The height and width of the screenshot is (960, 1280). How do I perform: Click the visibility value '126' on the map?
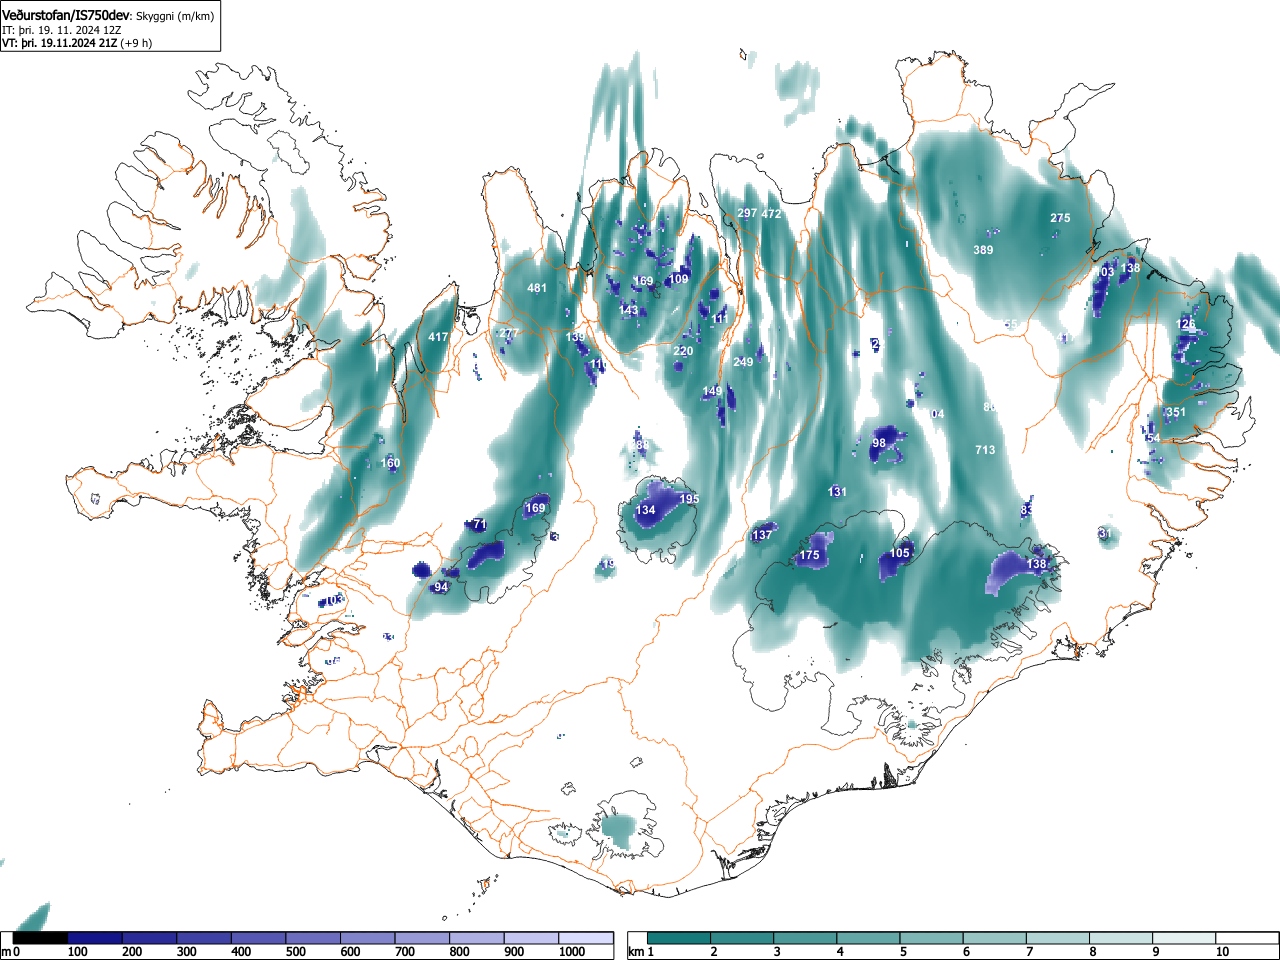pyautogui.click(x=1186, y=324)
